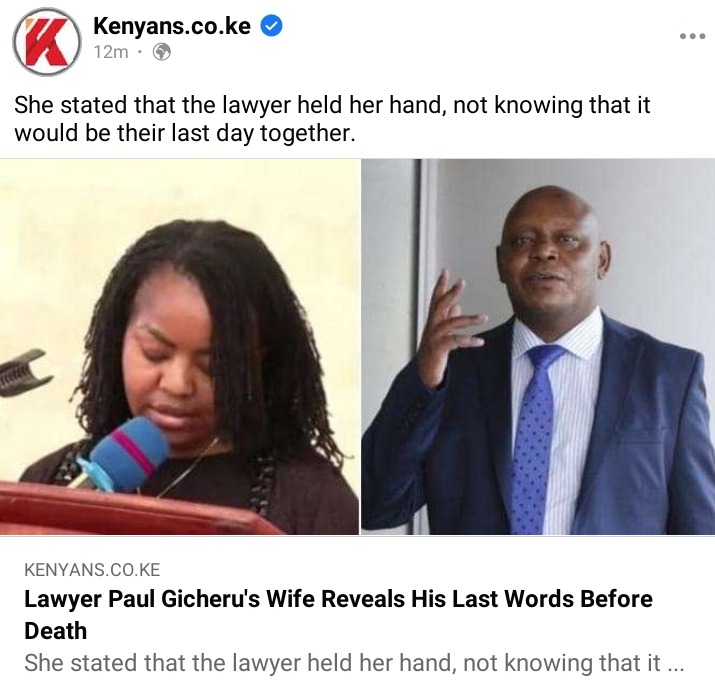Open the left photo of woman at microphone

coord(179,346)
